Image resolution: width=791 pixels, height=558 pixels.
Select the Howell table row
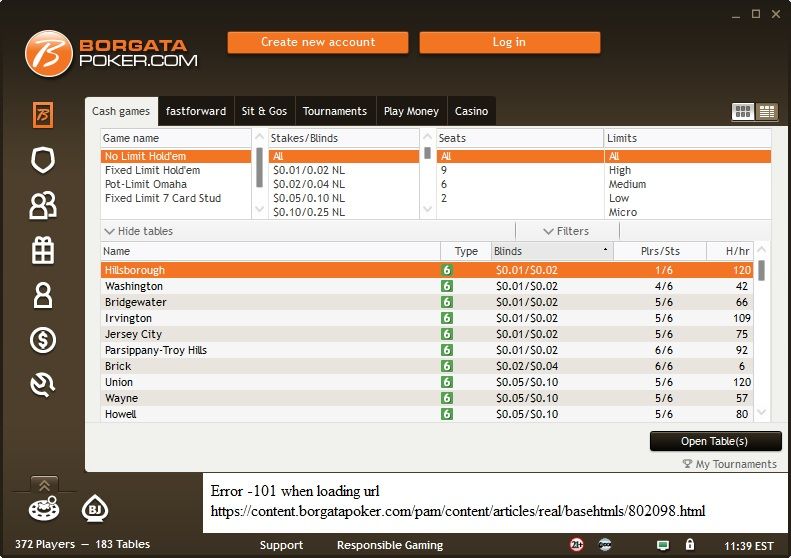pos(427,414)
